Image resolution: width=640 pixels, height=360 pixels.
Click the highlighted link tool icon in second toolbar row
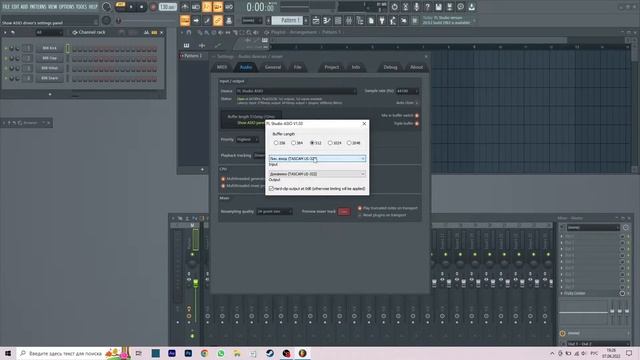[x=218, y=20]
